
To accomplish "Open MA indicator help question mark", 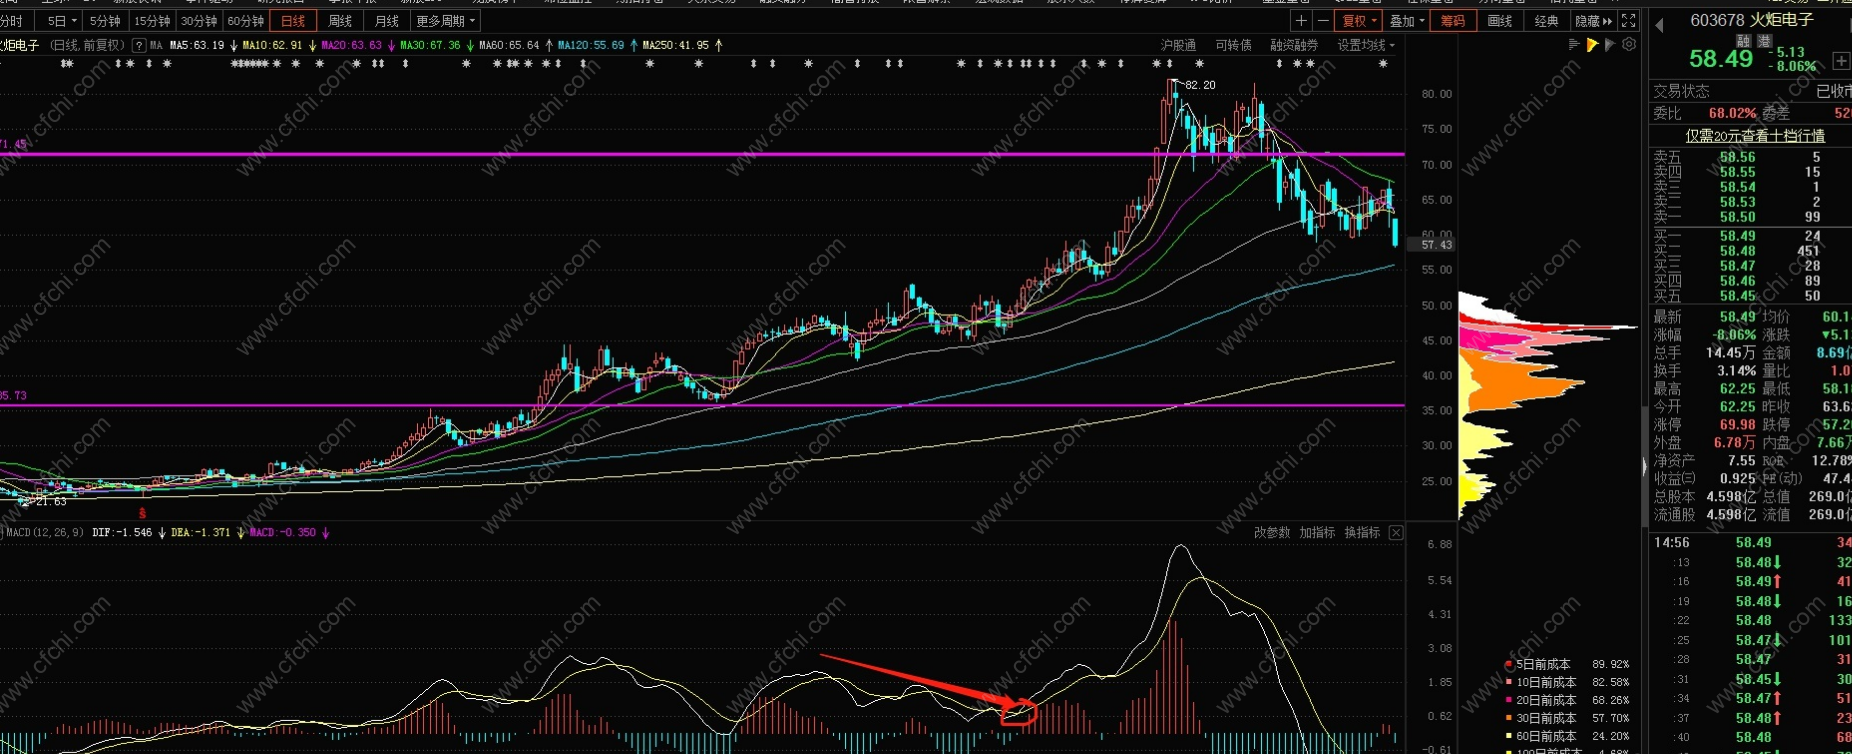I will [139, 45].
